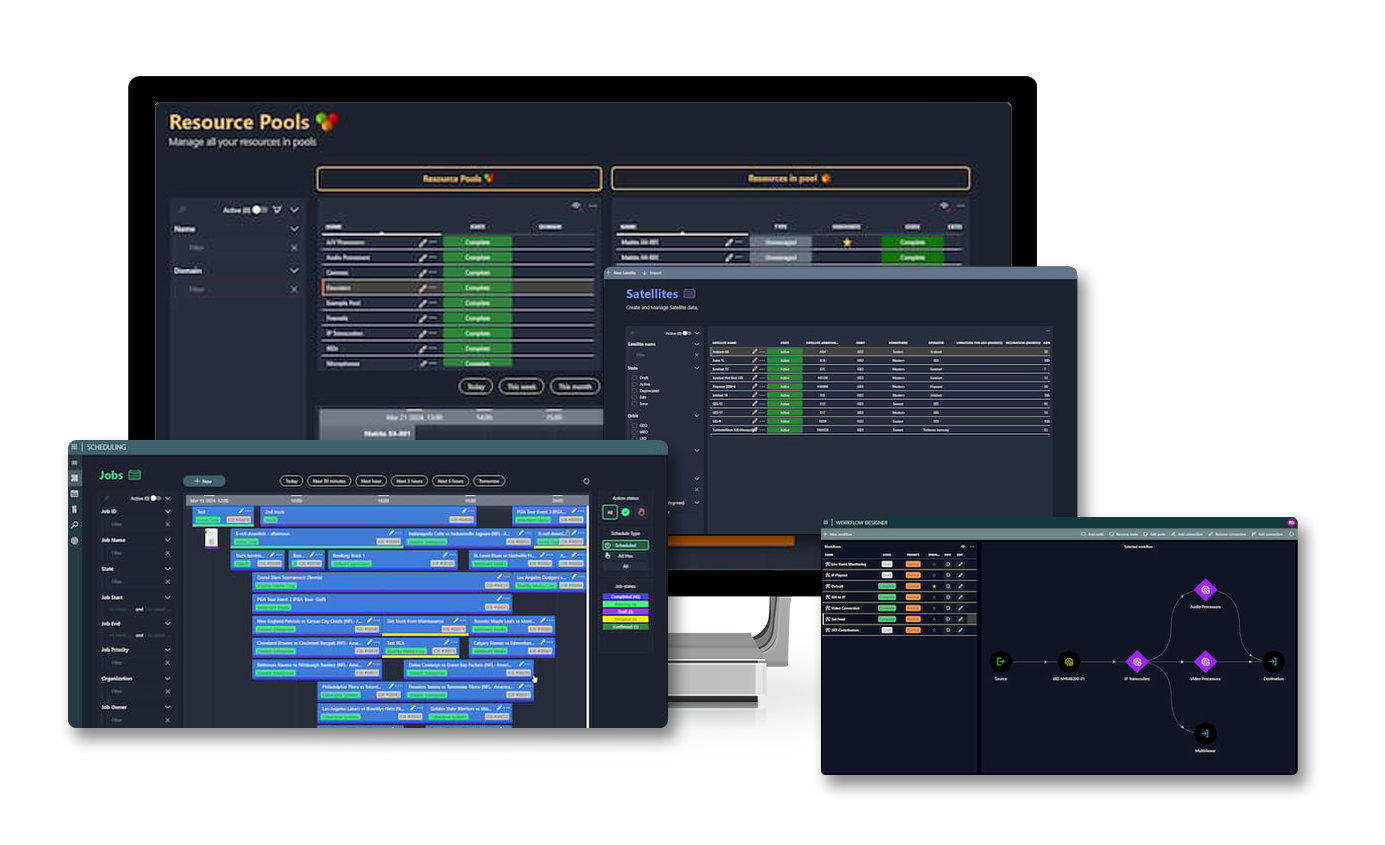Toggle the Active switch in Resource Pools filters
The height and width of the screenshot is (845, 1385).
tap(260, 210)
